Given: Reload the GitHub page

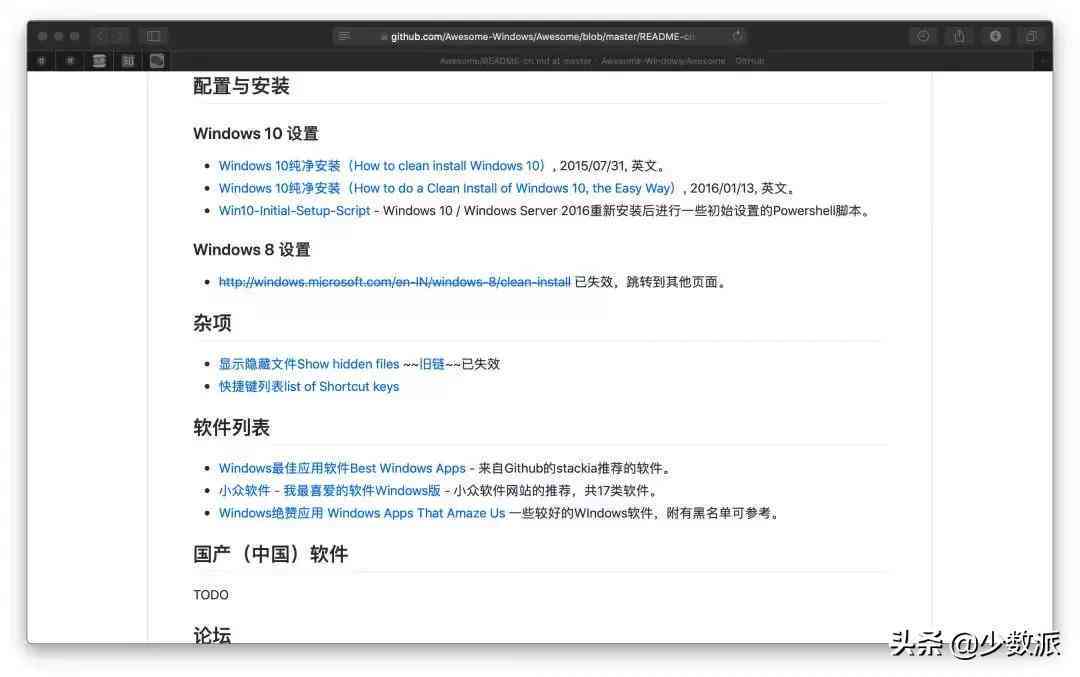Looking at the screenshot, I should tap(738, 36).
